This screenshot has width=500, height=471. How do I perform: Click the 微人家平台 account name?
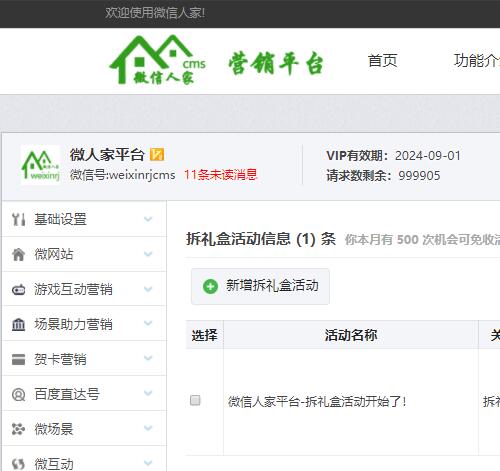107,155
